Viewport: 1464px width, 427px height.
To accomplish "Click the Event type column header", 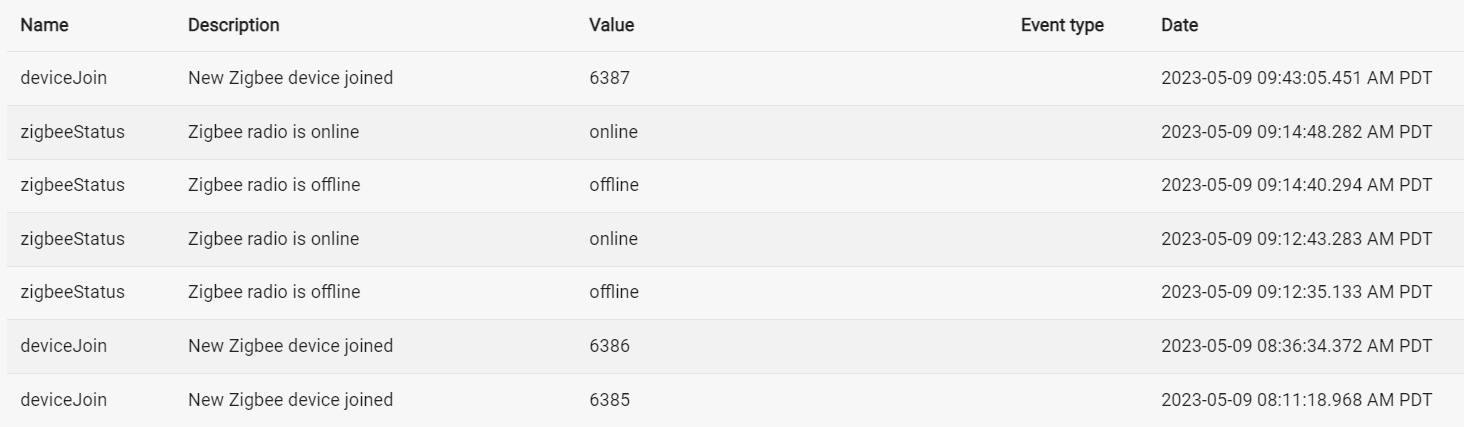I will coord(1062,25).
